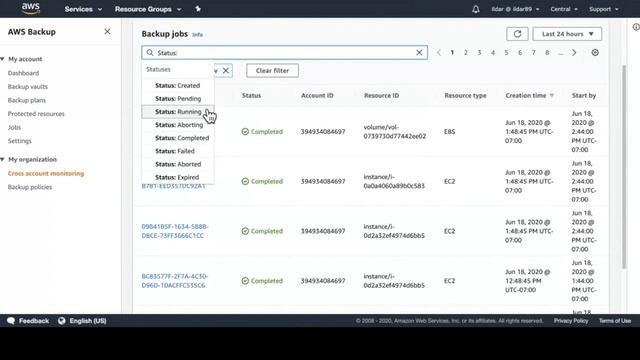640x360 pixels.
Task: Expand the Resource Groups menu
Action: click(148, 9)
